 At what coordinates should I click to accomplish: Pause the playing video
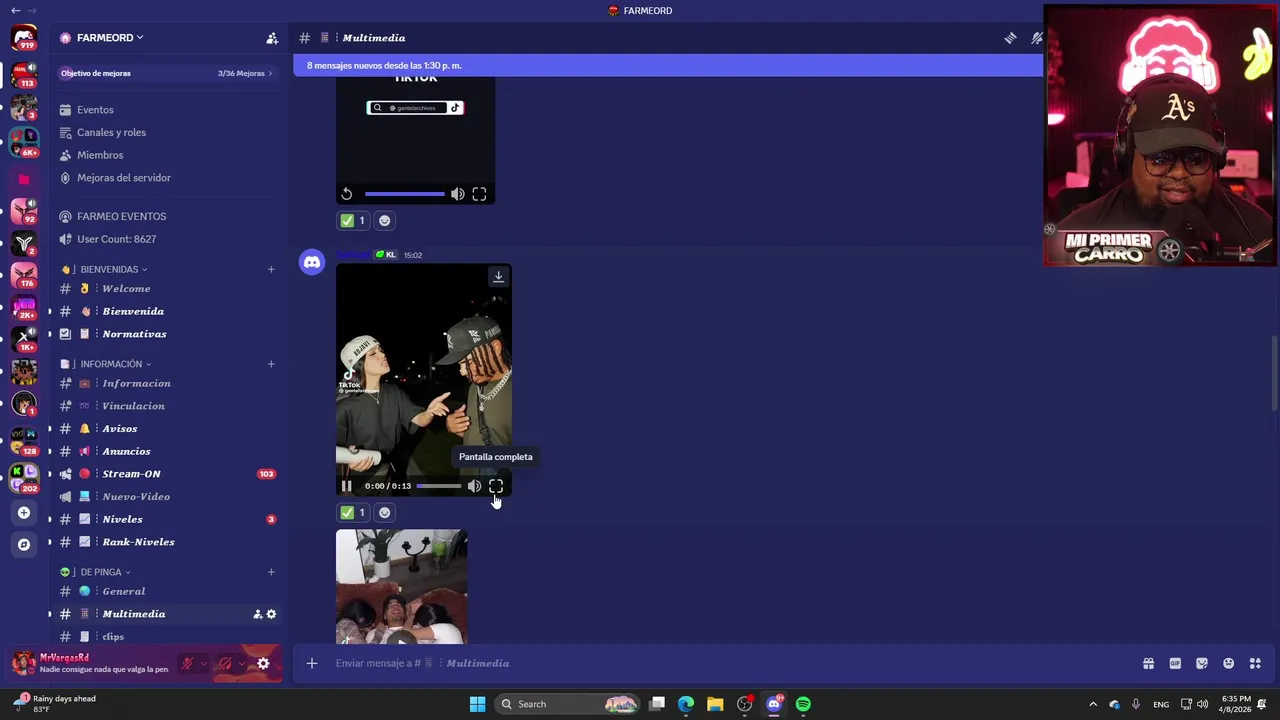pyautogui.click(x=346, y=486)
